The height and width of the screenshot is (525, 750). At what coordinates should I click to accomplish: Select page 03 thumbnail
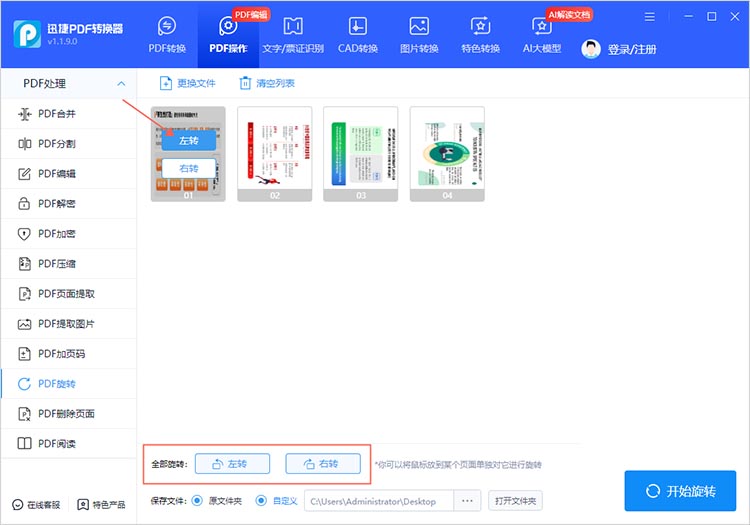coord(361,153)
